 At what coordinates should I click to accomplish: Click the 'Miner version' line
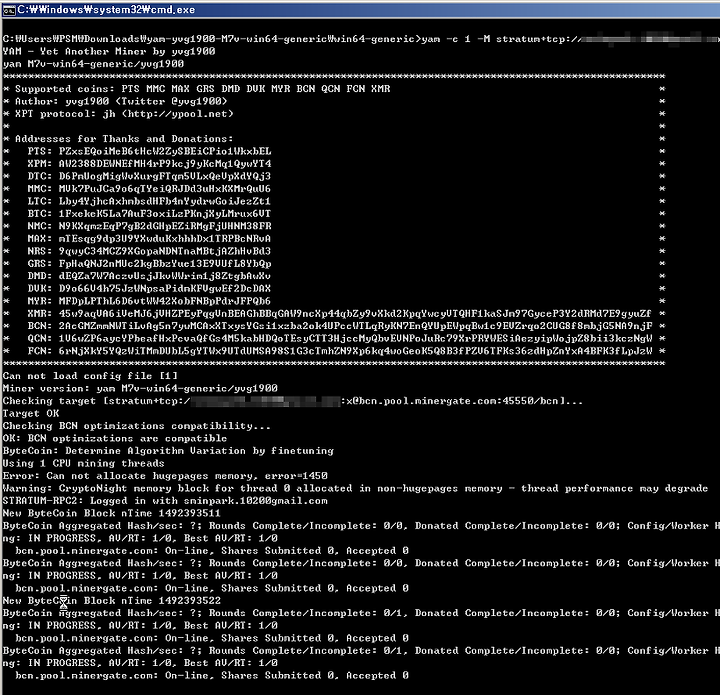[140, 388]
